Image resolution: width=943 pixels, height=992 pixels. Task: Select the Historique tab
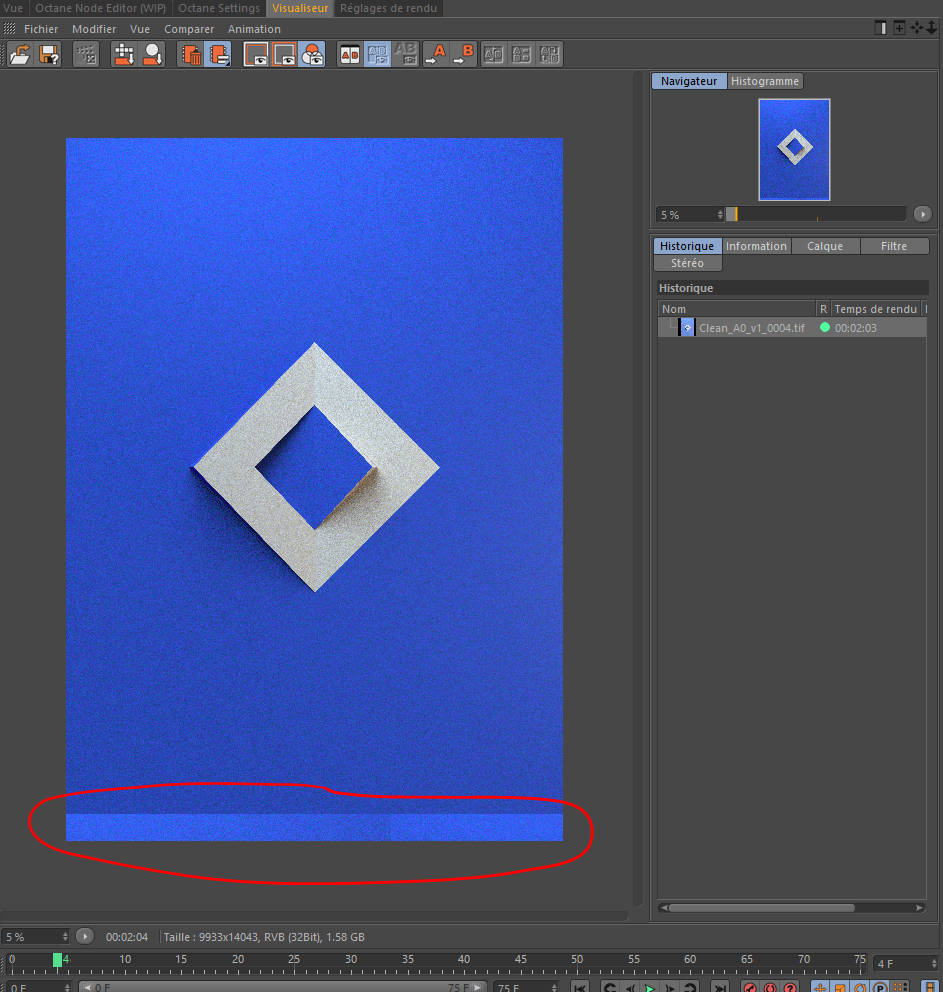[687, 246]
